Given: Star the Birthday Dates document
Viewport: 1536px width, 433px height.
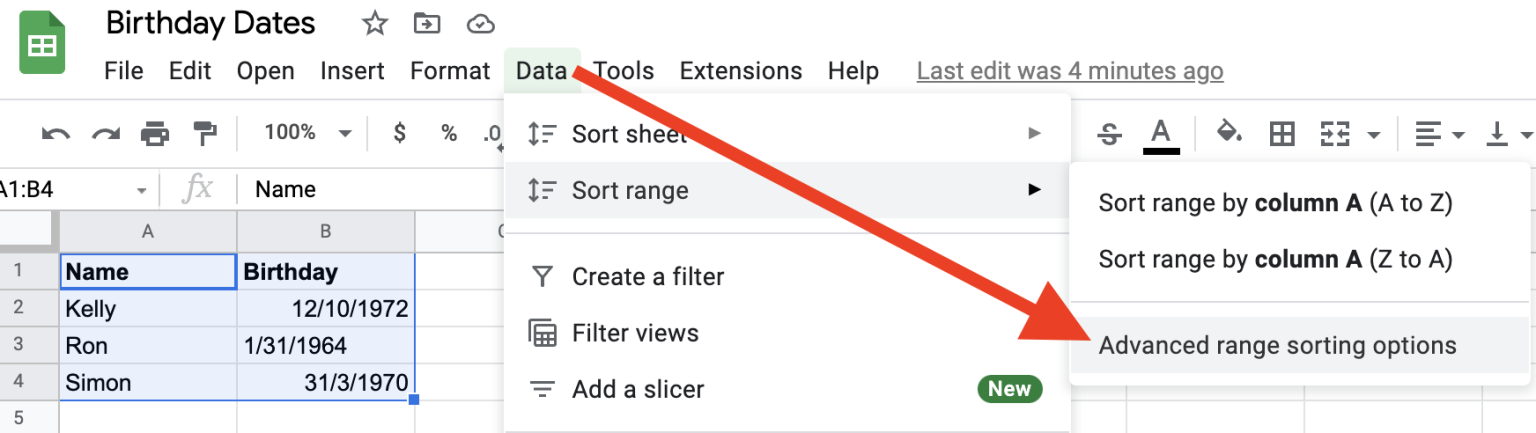Looking at the screenshot, I should pyautogui.click(x=375, y=23).
